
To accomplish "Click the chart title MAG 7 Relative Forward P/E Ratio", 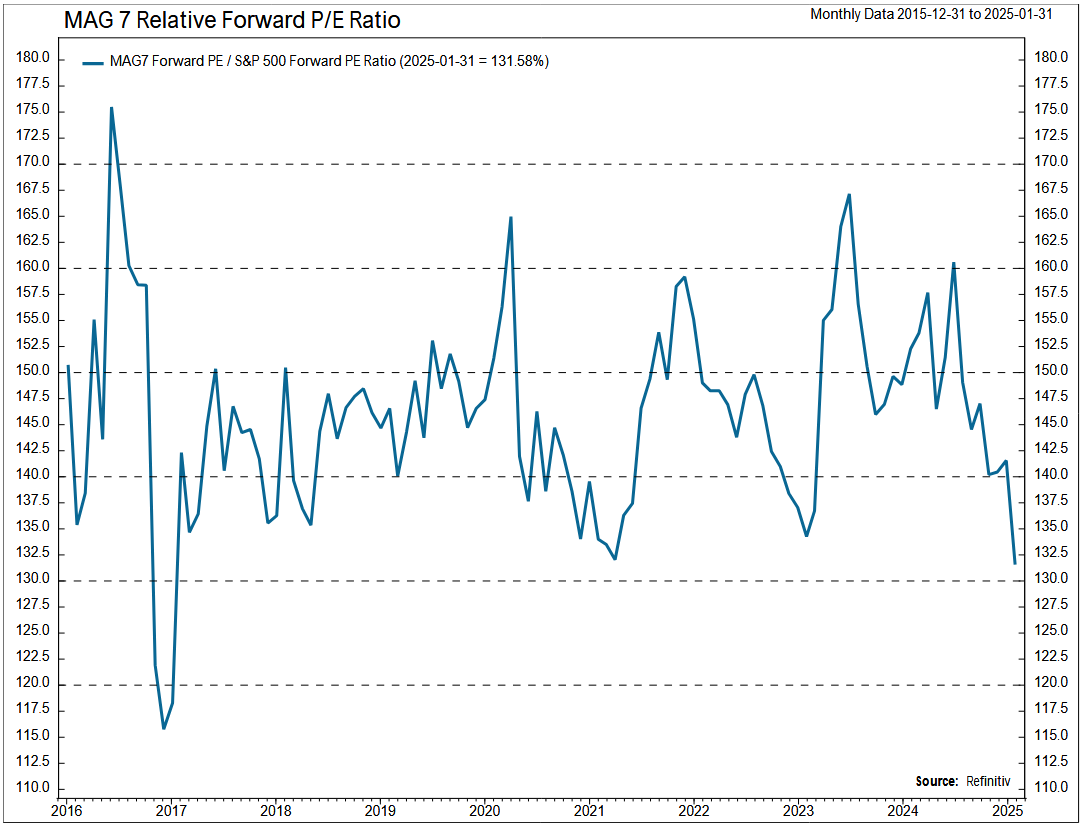I will [x=232, y=20].
